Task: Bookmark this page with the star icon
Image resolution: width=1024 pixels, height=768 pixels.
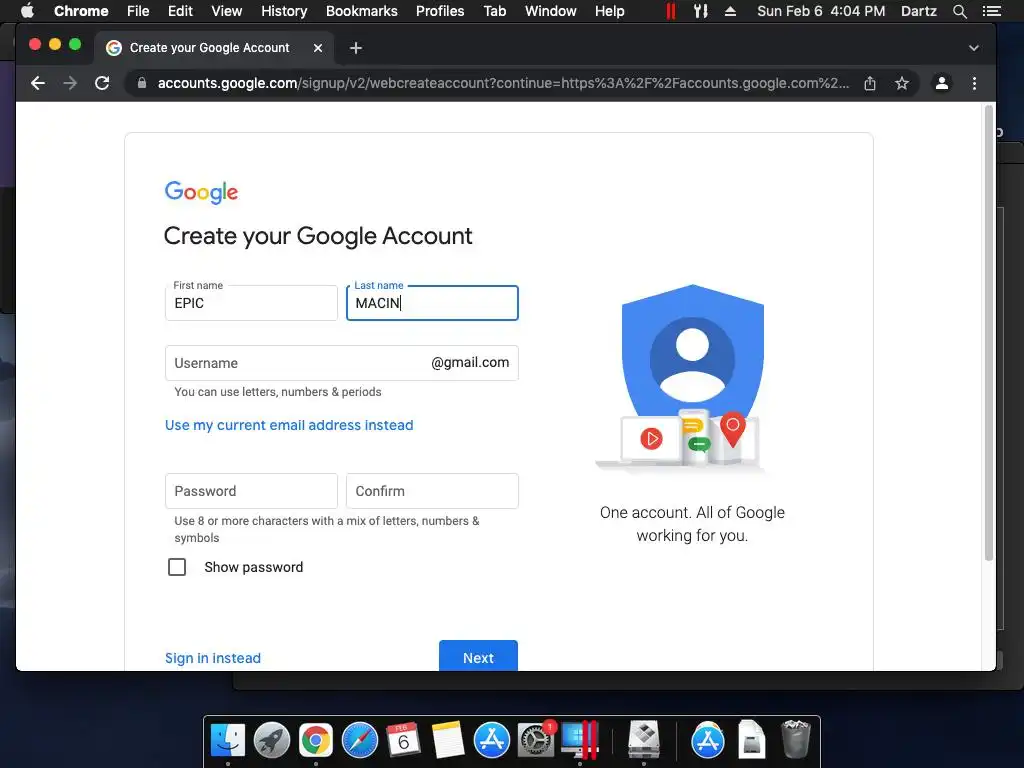Action: click(x=902, y=83)
